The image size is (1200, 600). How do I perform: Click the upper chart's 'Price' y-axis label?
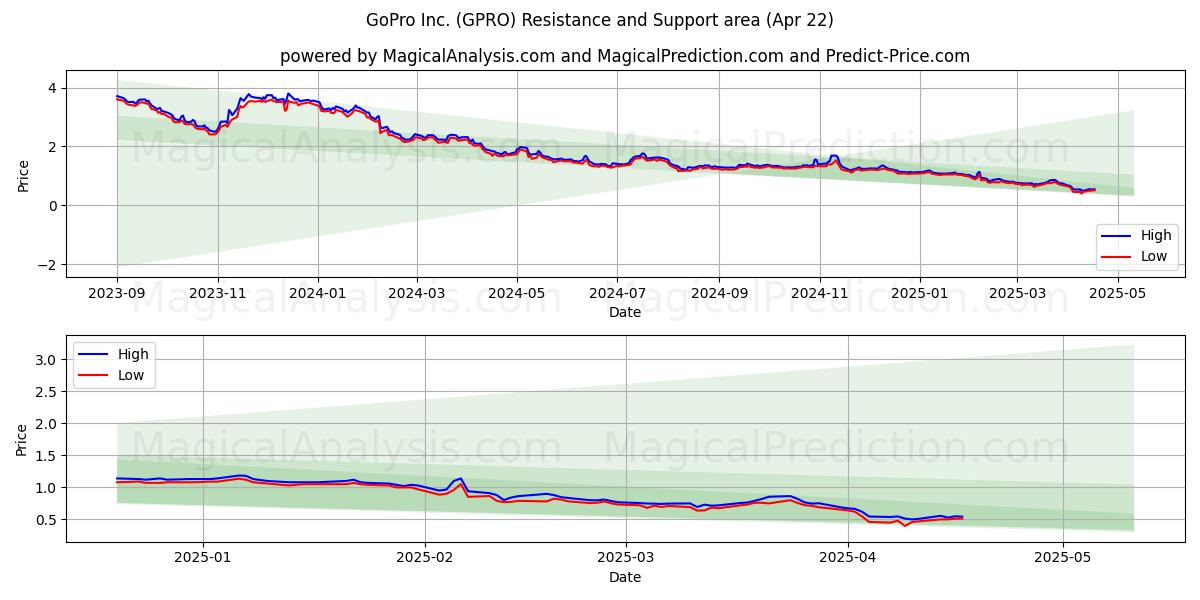click(x=23, y=175)
